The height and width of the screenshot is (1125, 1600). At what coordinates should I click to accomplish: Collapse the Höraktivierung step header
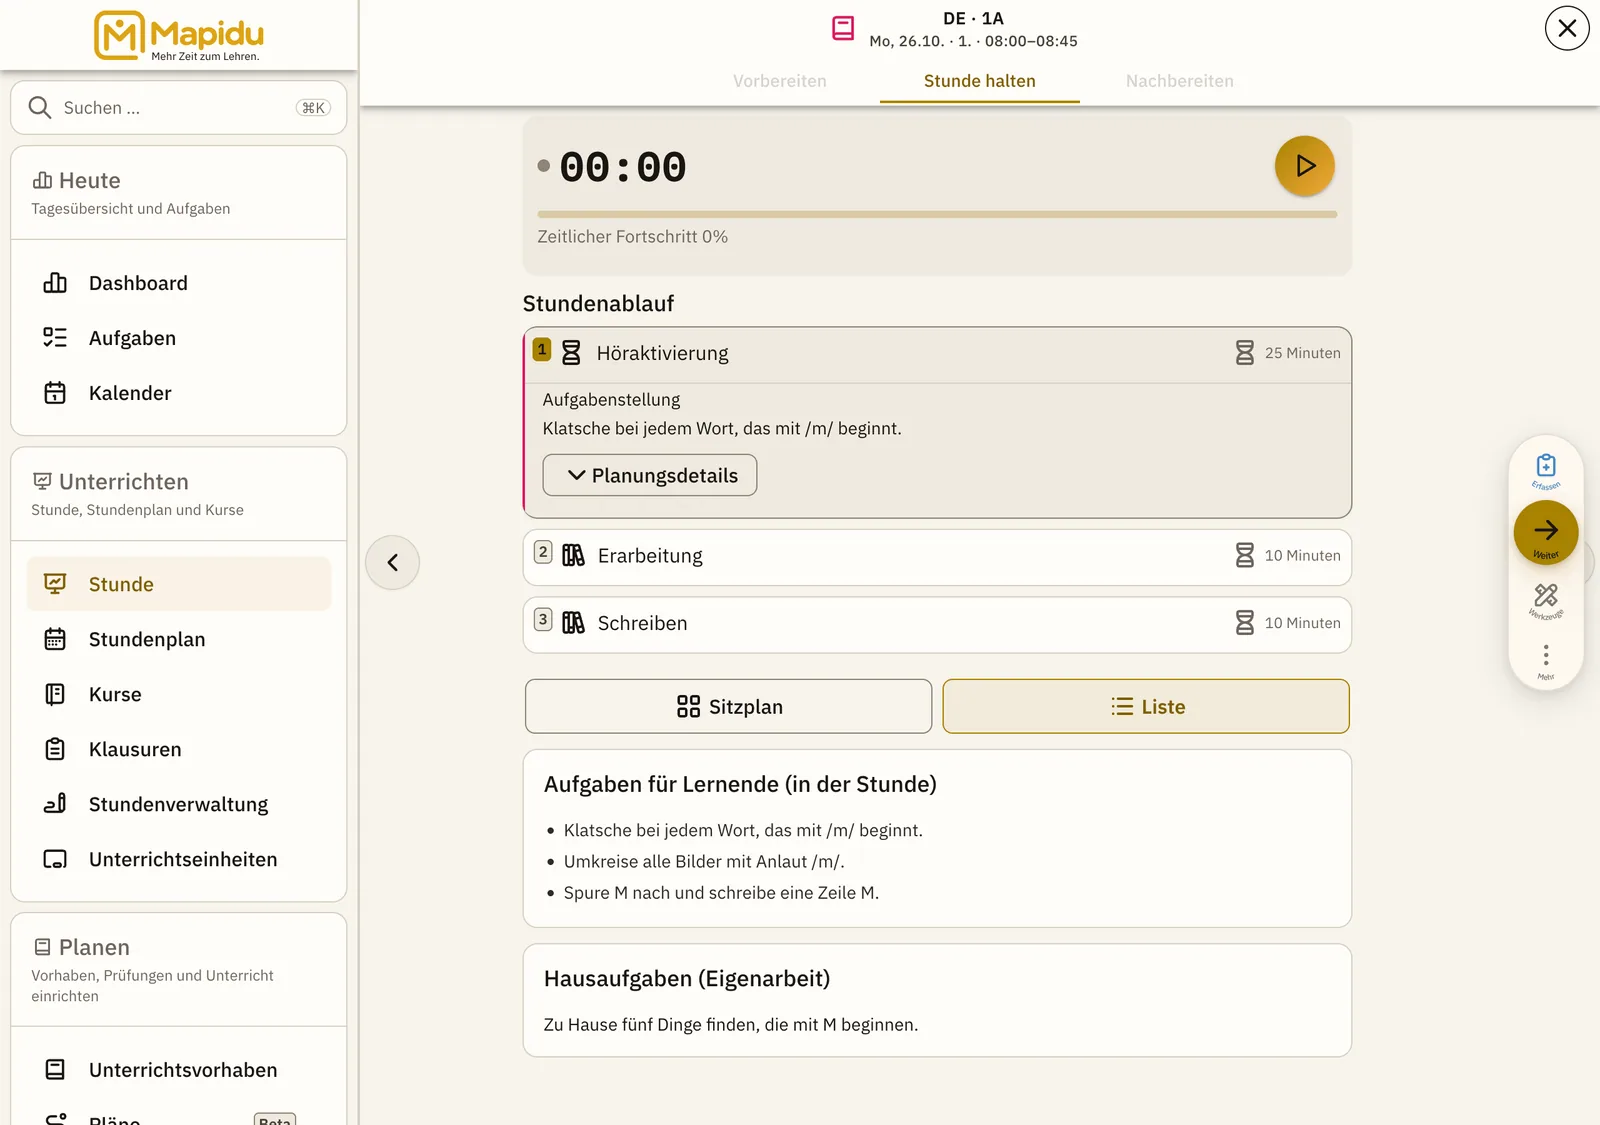click(937, 354)
